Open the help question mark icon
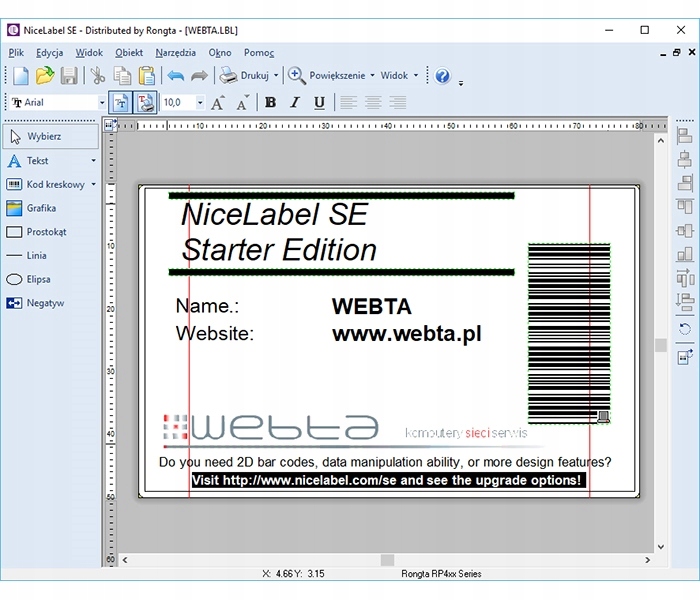This screenshot has width=700, height=600. [x=442, y=76]
